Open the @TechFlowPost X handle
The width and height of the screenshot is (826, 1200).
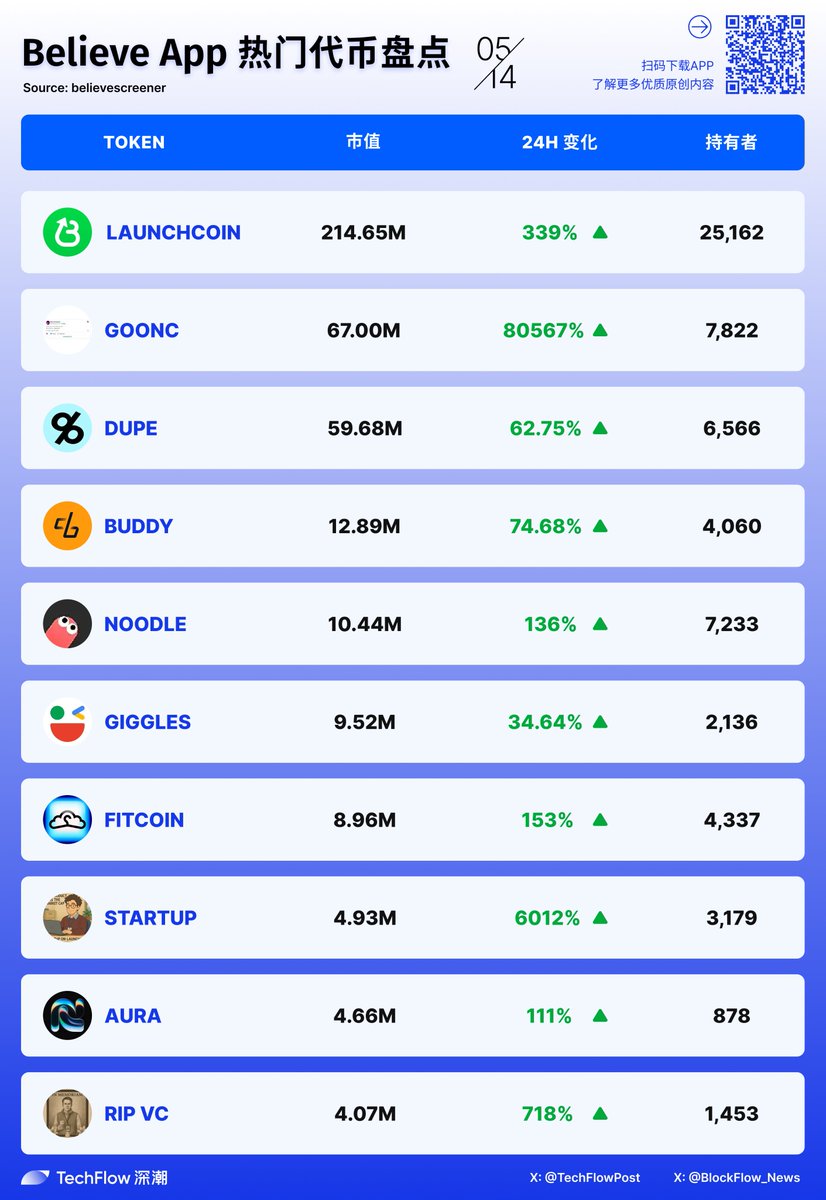click(x=585, y=1178)
